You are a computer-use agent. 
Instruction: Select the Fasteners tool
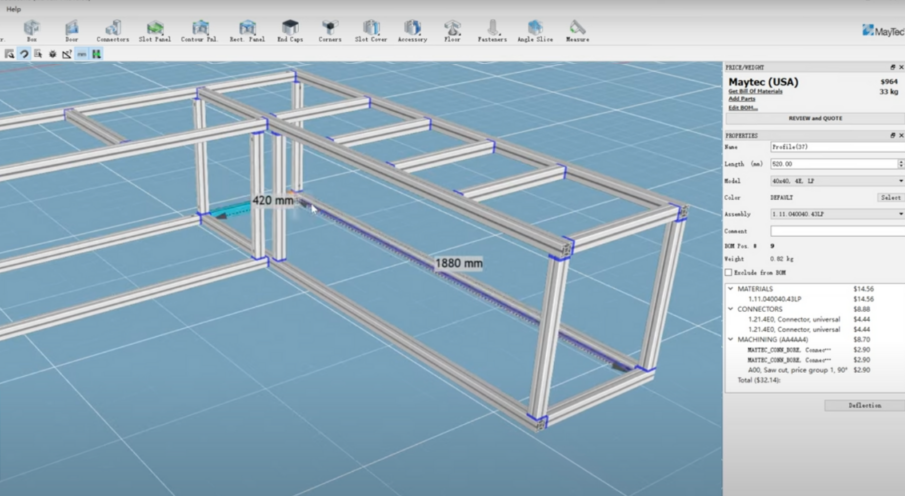pos(492,31)
